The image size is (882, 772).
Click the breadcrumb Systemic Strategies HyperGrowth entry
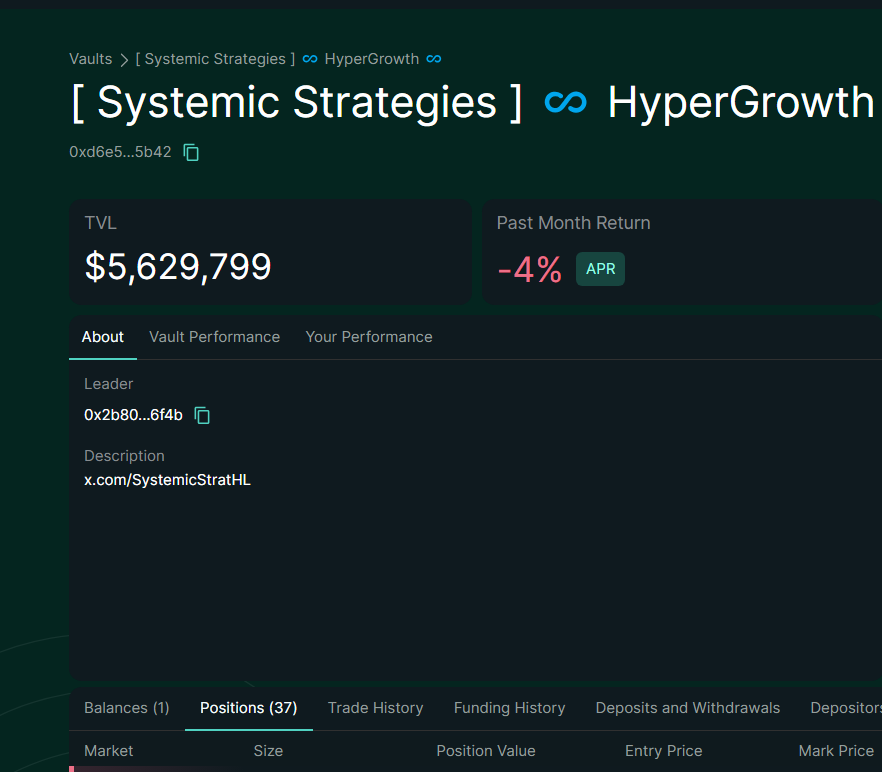(x=289, y=59)
